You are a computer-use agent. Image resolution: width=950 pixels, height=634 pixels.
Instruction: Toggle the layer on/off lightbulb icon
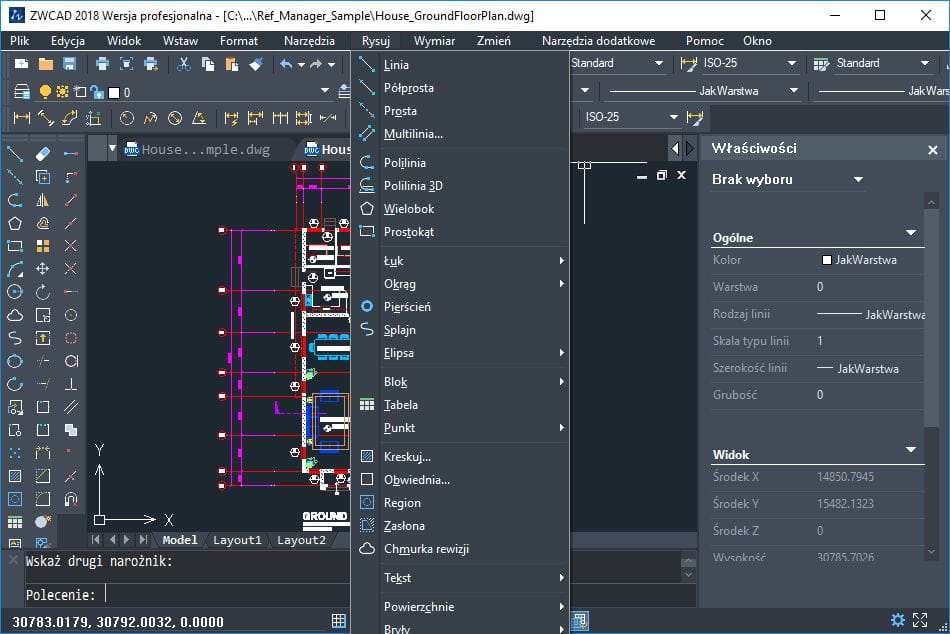(x=45, y=92)
